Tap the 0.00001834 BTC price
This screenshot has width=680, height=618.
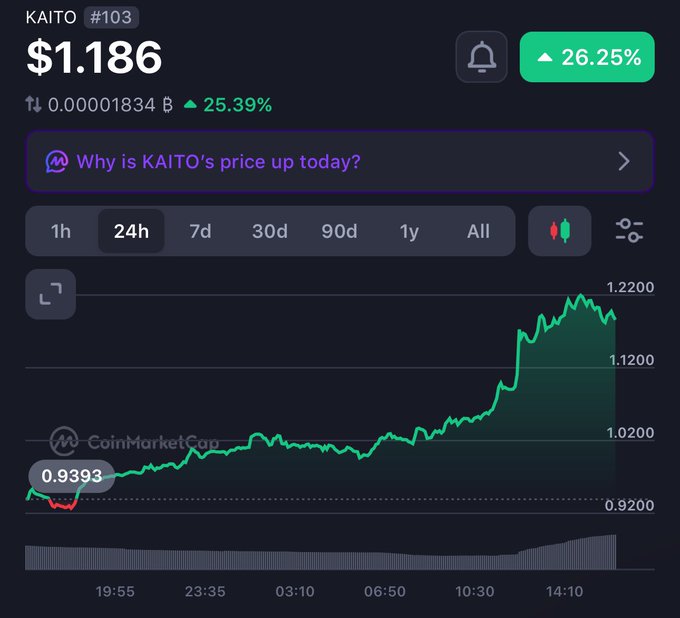110,105
